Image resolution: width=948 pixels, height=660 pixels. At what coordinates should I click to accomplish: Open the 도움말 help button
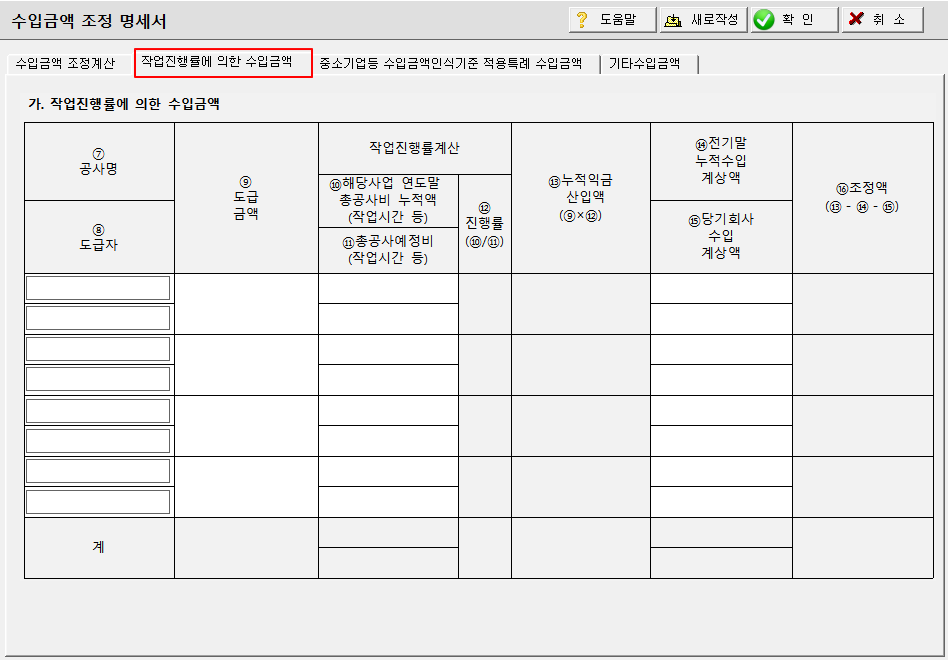[612, 19]
